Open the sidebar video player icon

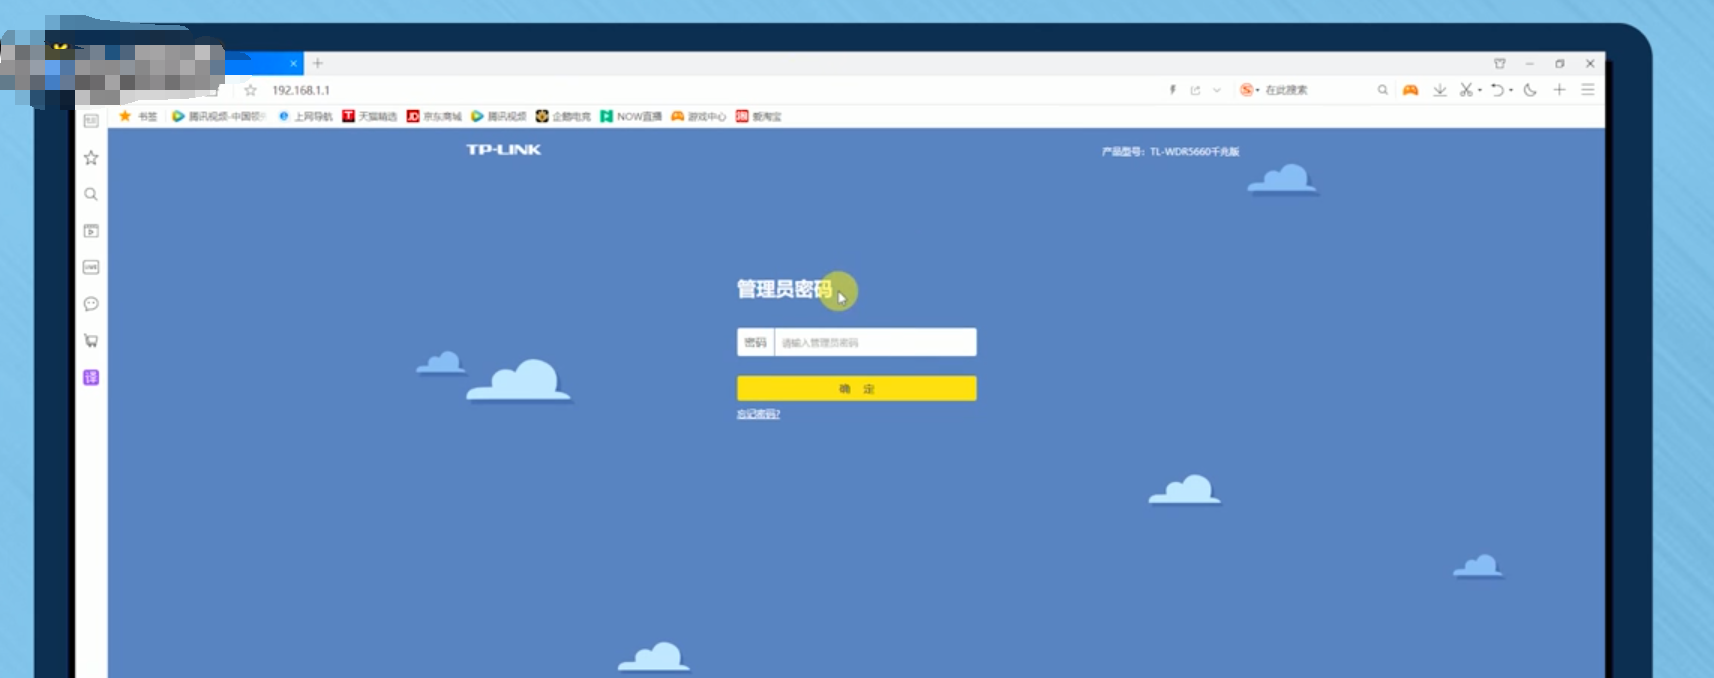point(91,231)
